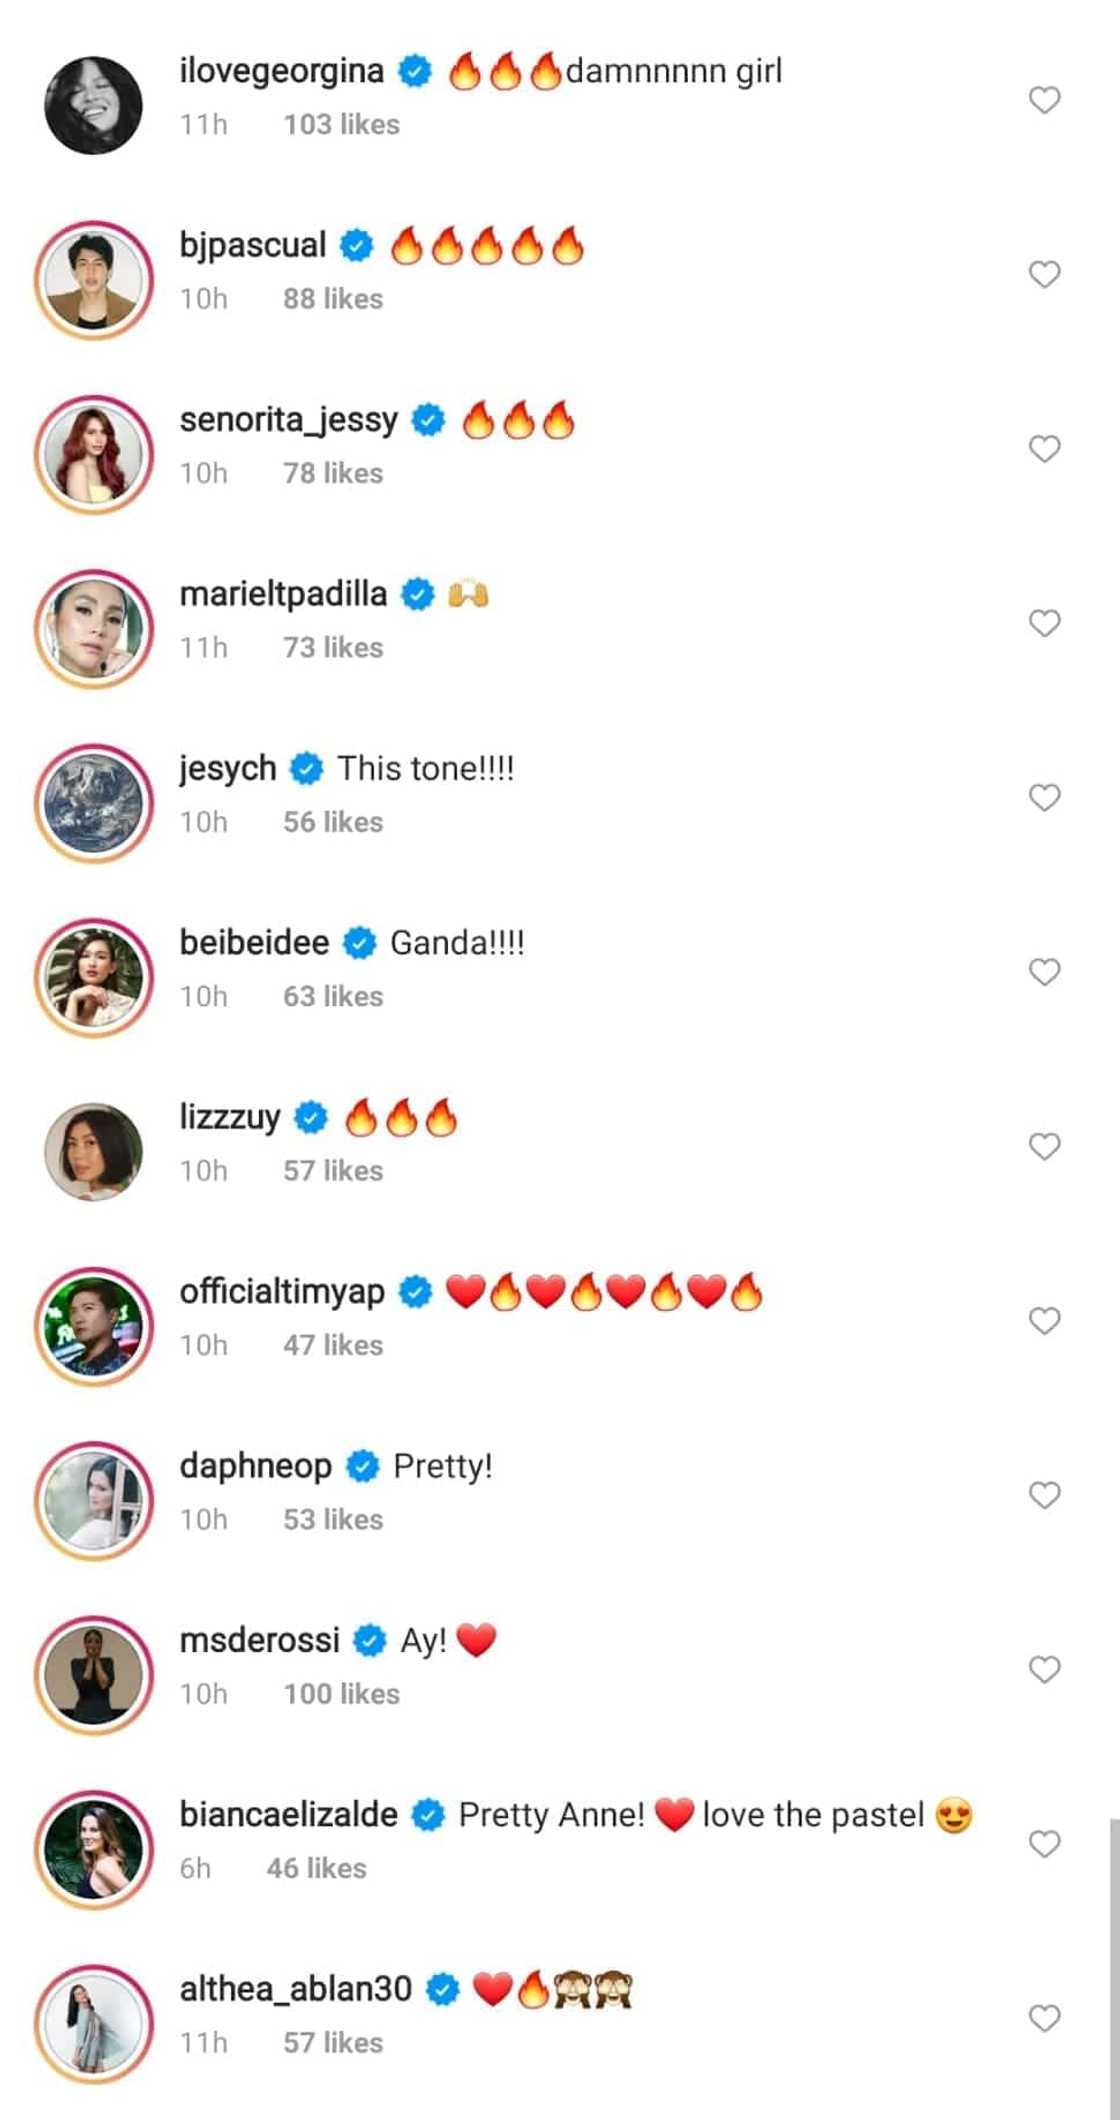Viewport: 1120px width, 2120px height.
Task: Go to marieltpadilla's profile via username
Action: 283,594
